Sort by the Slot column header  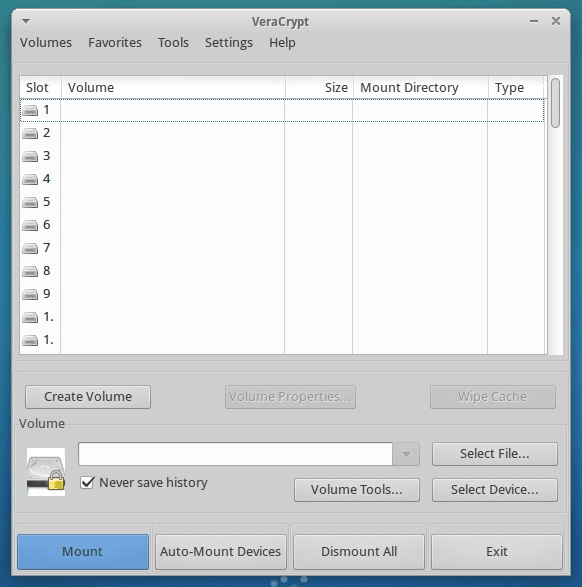(x=40, y=88)
